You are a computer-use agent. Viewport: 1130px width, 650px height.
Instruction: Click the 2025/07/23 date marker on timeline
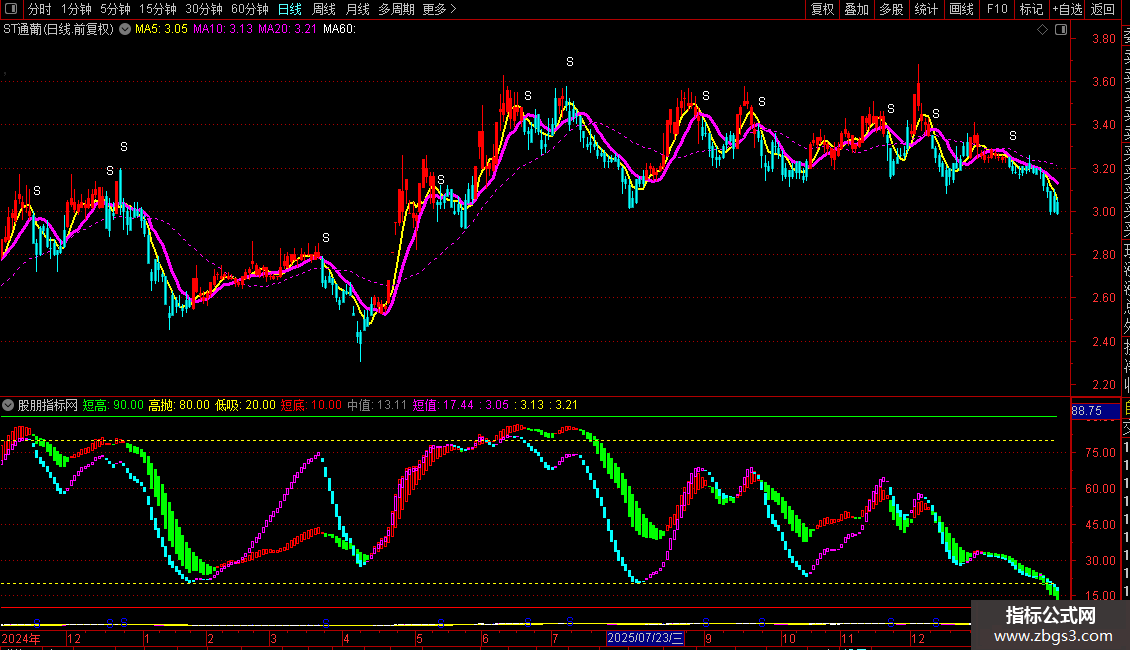point(646,637)
